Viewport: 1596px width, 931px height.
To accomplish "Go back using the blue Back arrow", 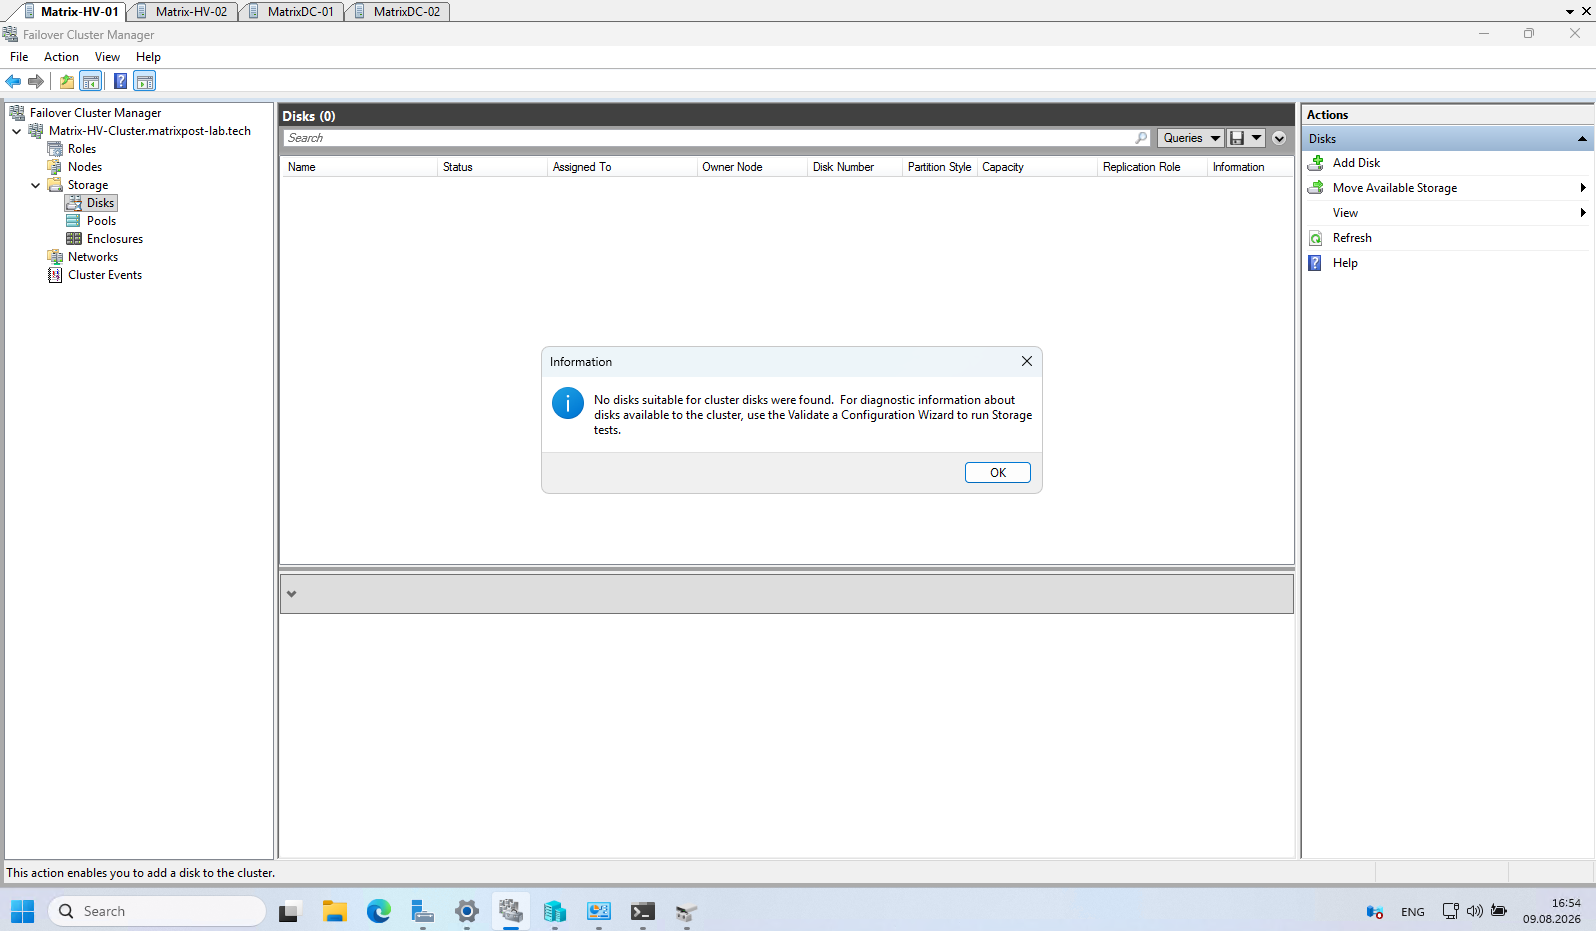I will coord(13,81).
